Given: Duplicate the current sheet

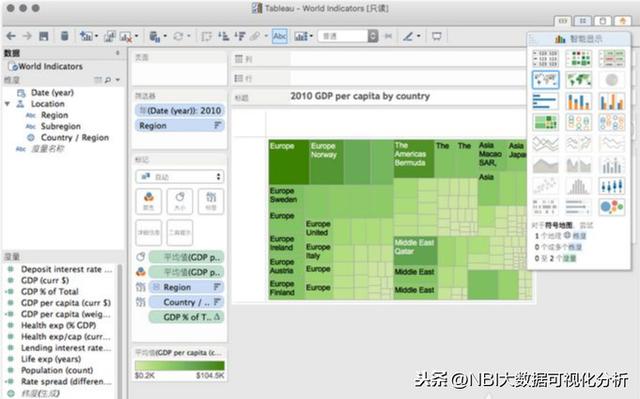Looking at the screenshot, I should tap(110, 36).
